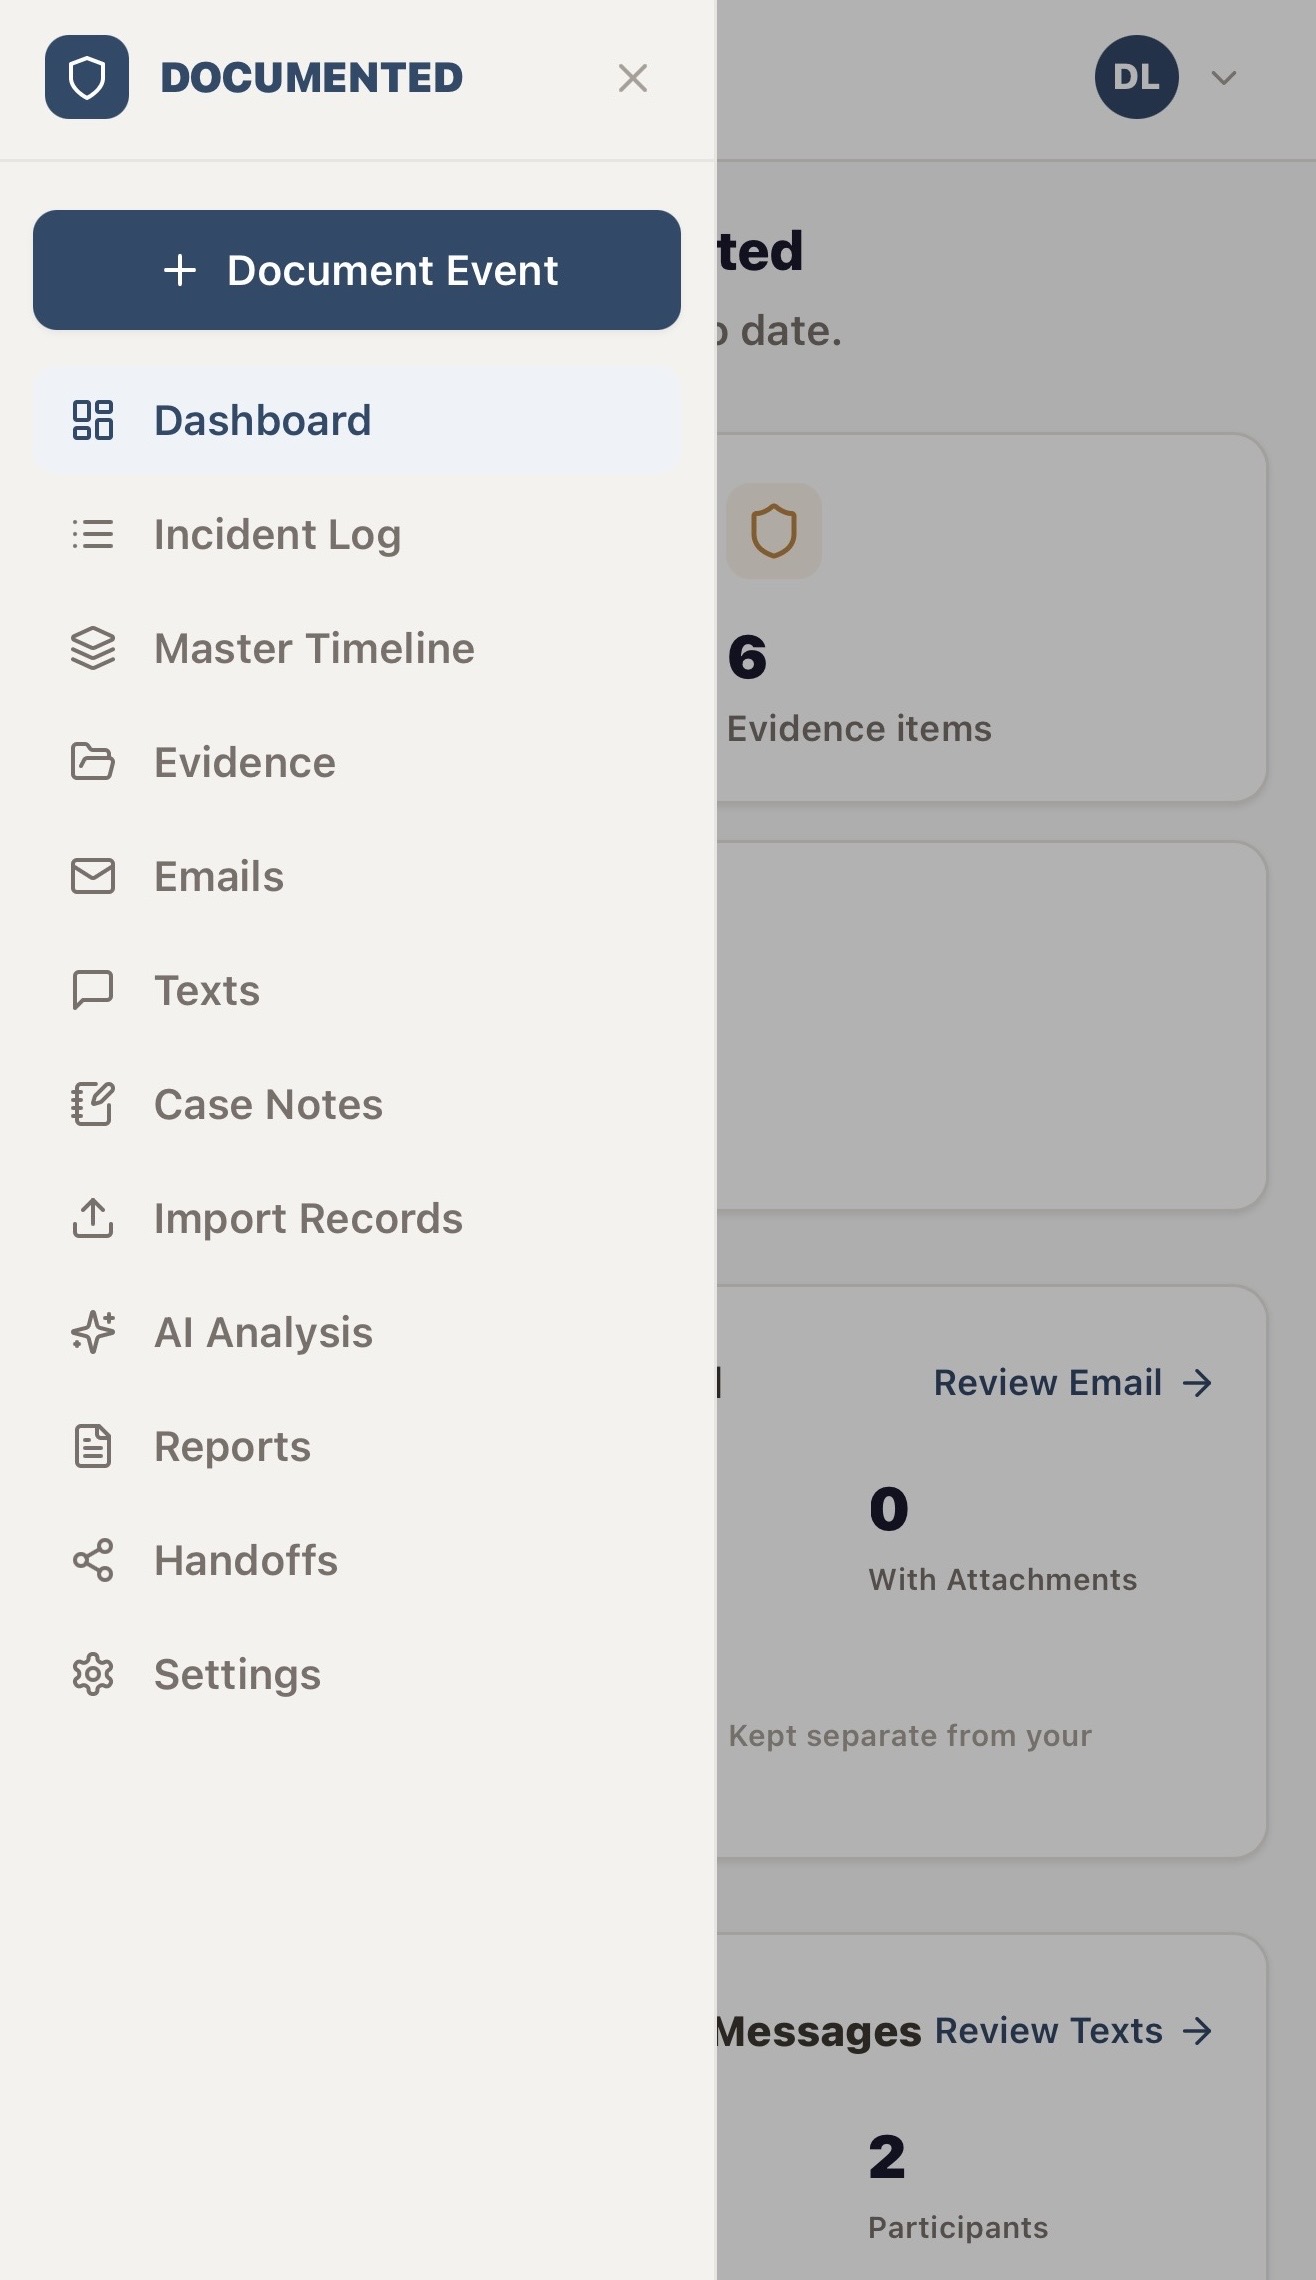Click the 'Kept separate from your' text

pos(910,1735)
